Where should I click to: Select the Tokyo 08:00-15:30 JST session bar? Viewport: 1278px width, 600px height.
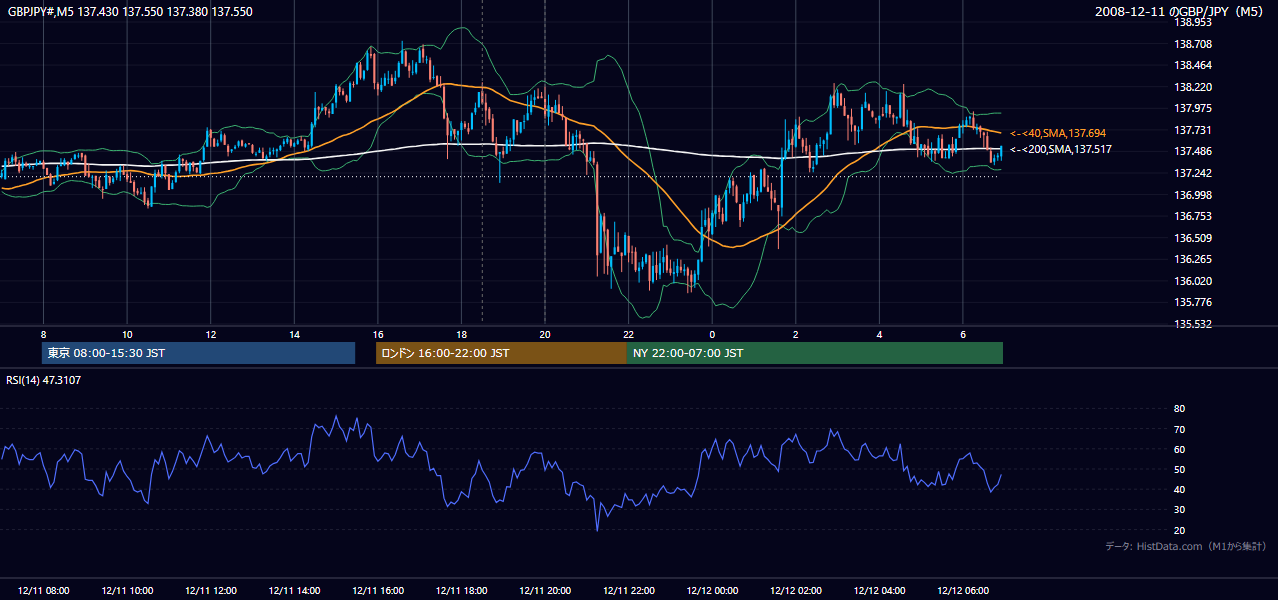coord(199,353)
